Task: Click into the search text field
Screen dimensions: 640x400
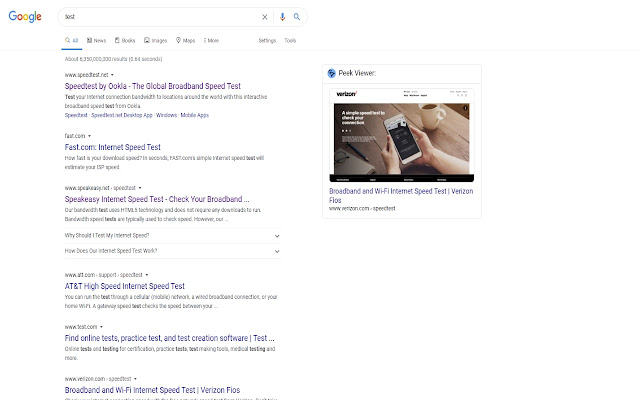Action: pos(159,17)
